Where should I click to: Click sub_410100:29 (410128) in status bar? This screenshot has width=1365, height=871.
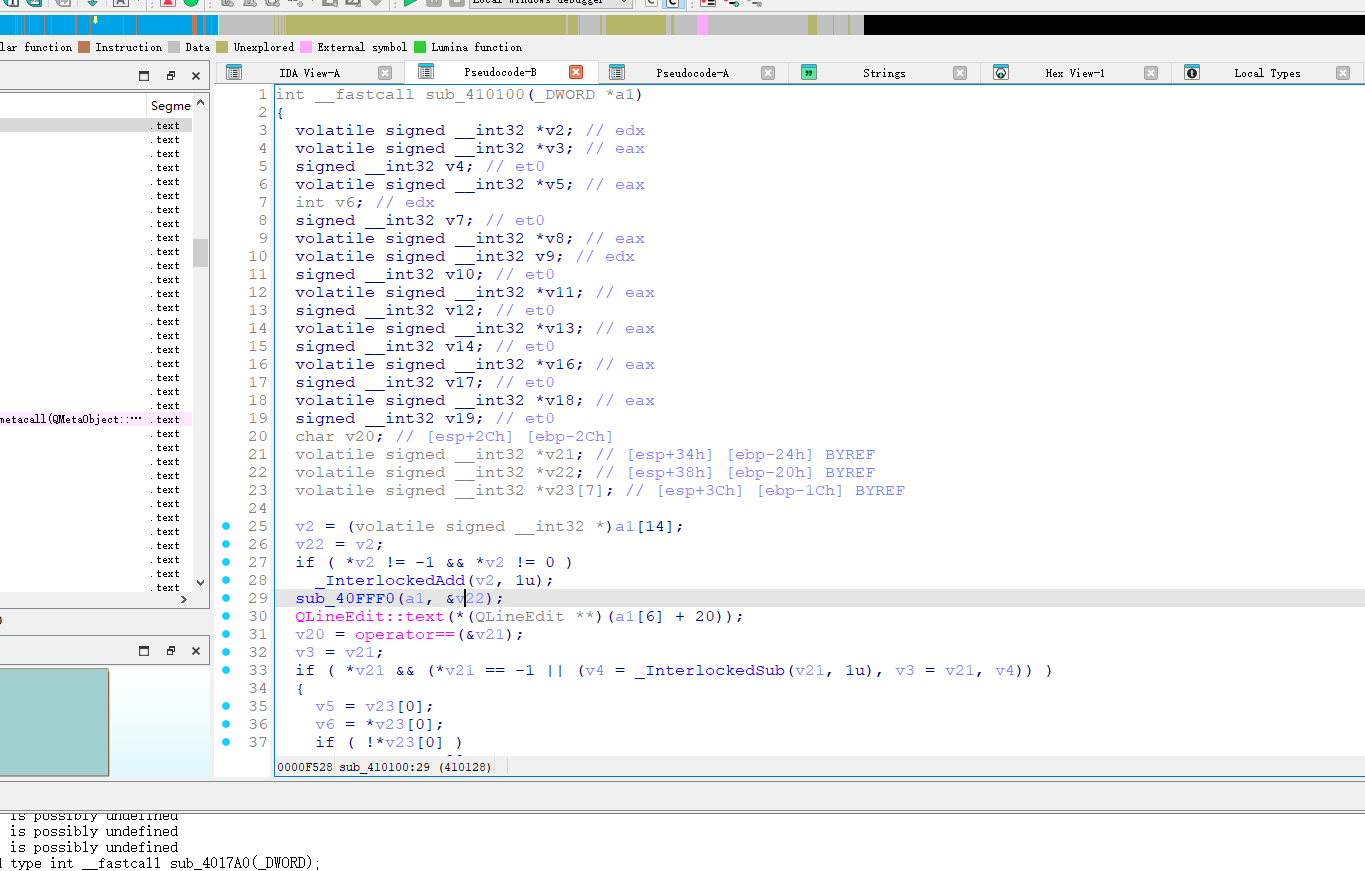point(414,766)
